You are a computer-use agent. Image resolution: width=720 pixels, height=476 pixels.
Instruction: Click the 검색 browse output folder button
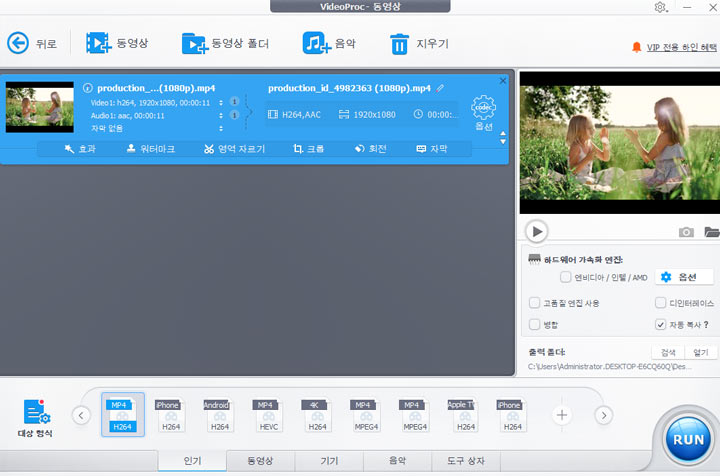tap(668, 353)
